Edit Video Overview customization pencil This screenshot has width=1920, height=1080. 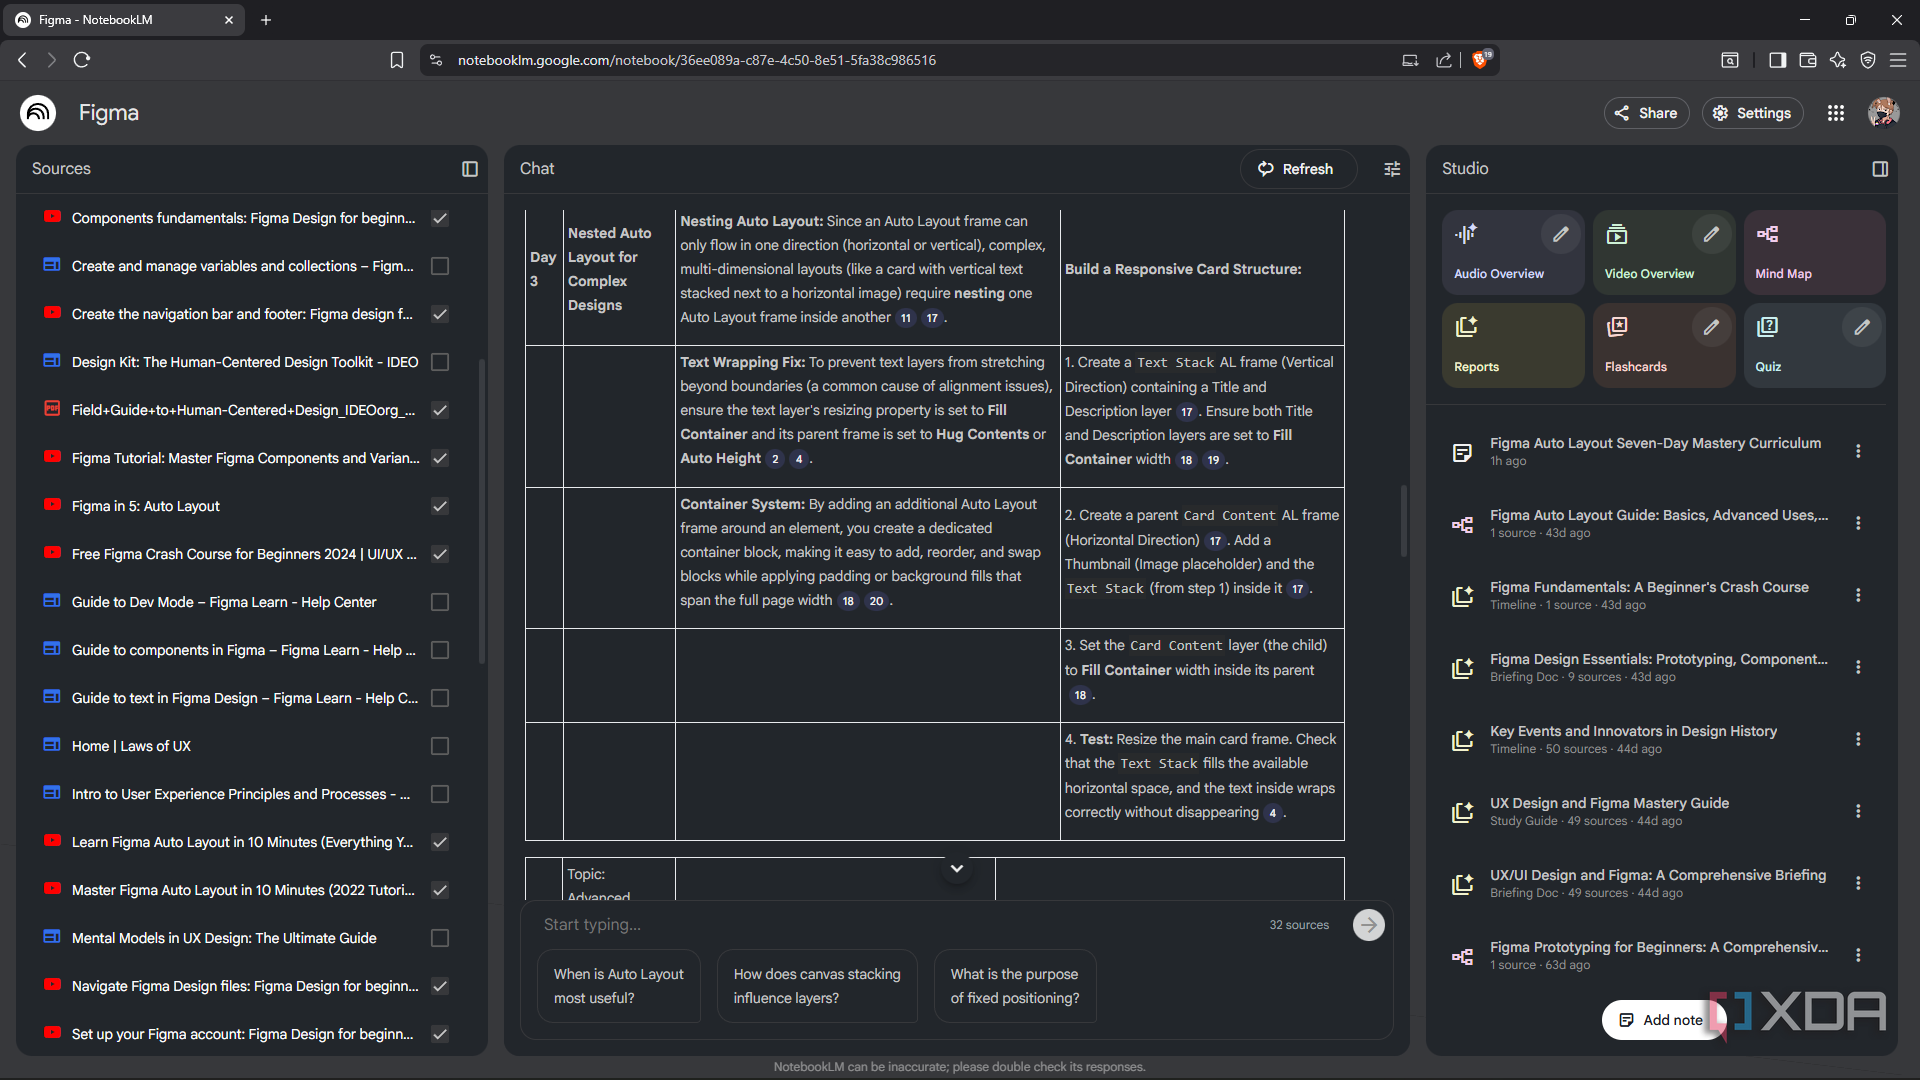[x=1711, y=235]
